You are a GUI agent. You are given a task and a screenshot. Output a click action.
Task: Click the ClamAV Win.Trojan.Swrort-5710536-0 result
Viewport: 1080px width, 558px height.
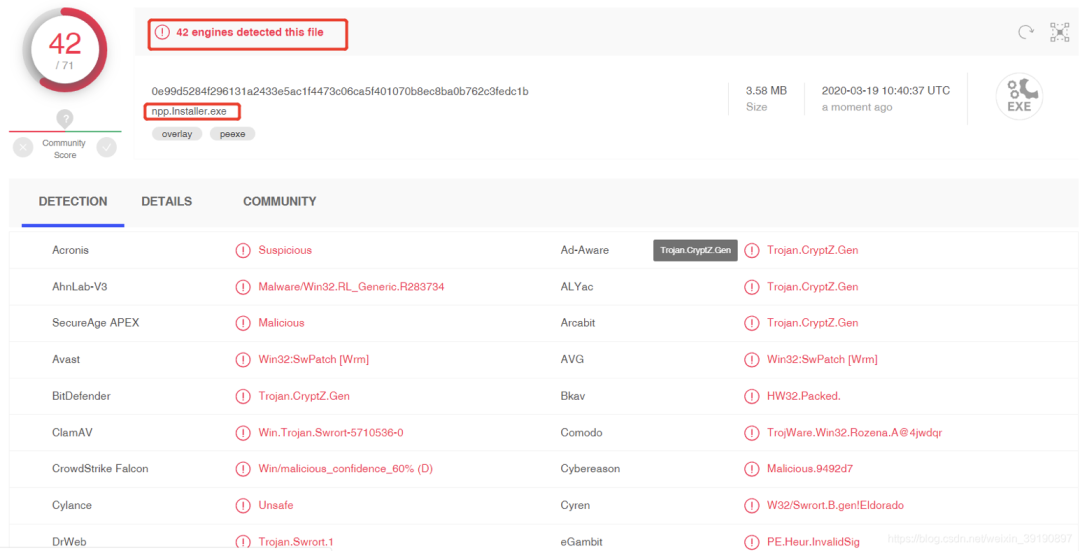[x=331, y=433]
